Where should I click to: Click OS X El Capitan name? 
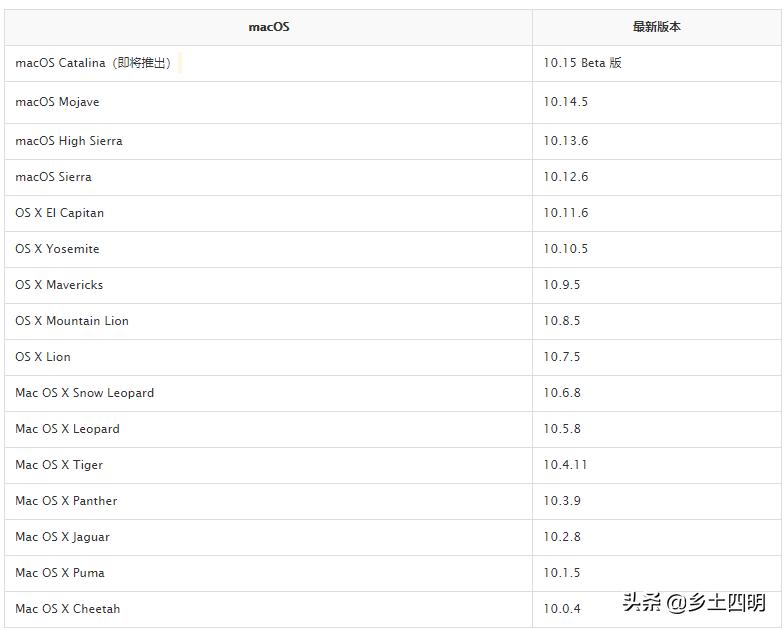pos(60,213)
